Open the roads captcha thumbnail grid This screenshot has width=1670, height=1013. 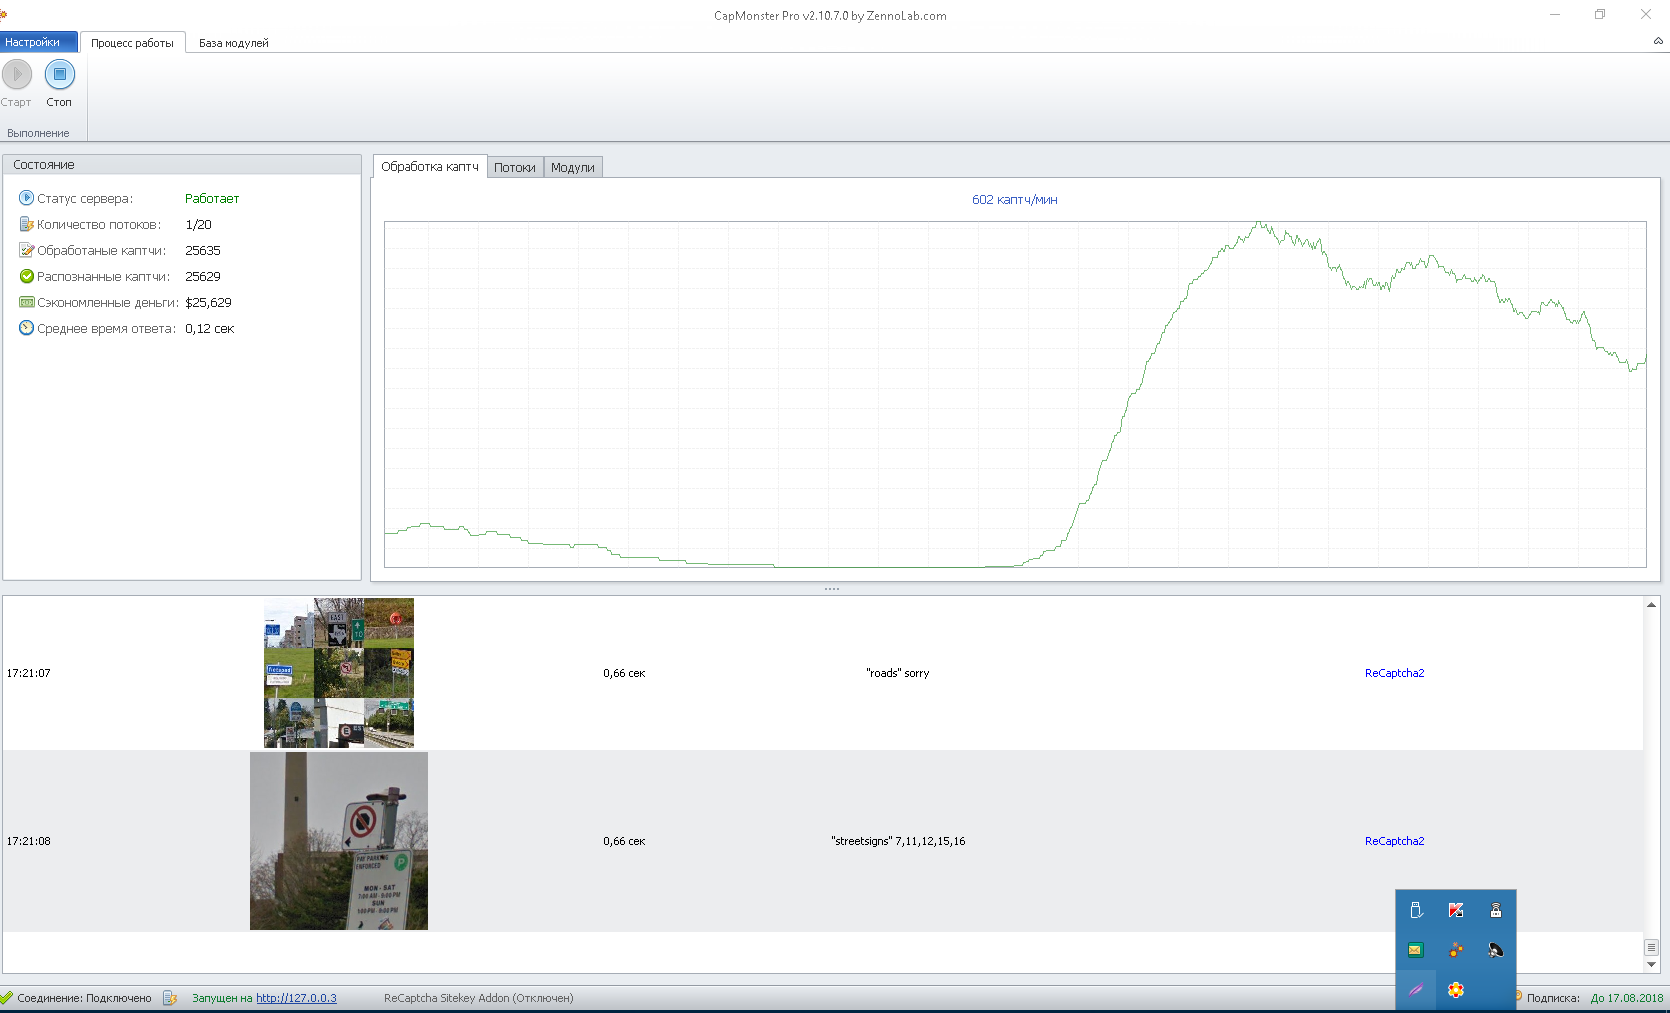[339, 673]
